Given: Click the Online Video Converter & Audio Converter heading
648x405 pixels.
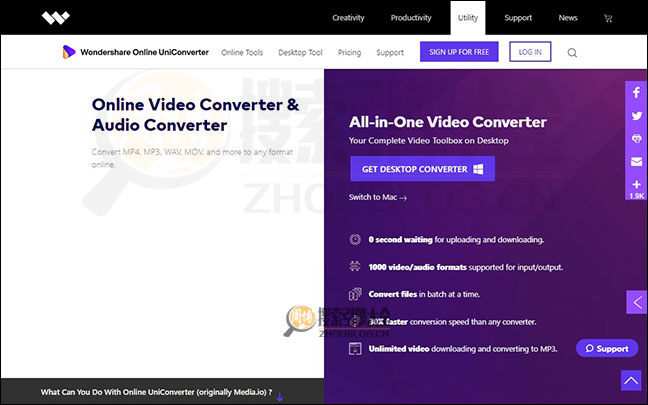Looking at the screenshot, I should (x=195, y=114).
